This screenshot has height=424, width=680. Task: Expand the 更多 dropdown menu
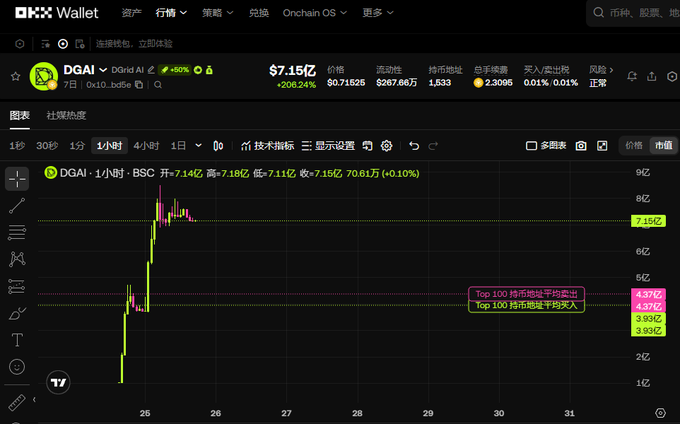(x=378, y=13)
